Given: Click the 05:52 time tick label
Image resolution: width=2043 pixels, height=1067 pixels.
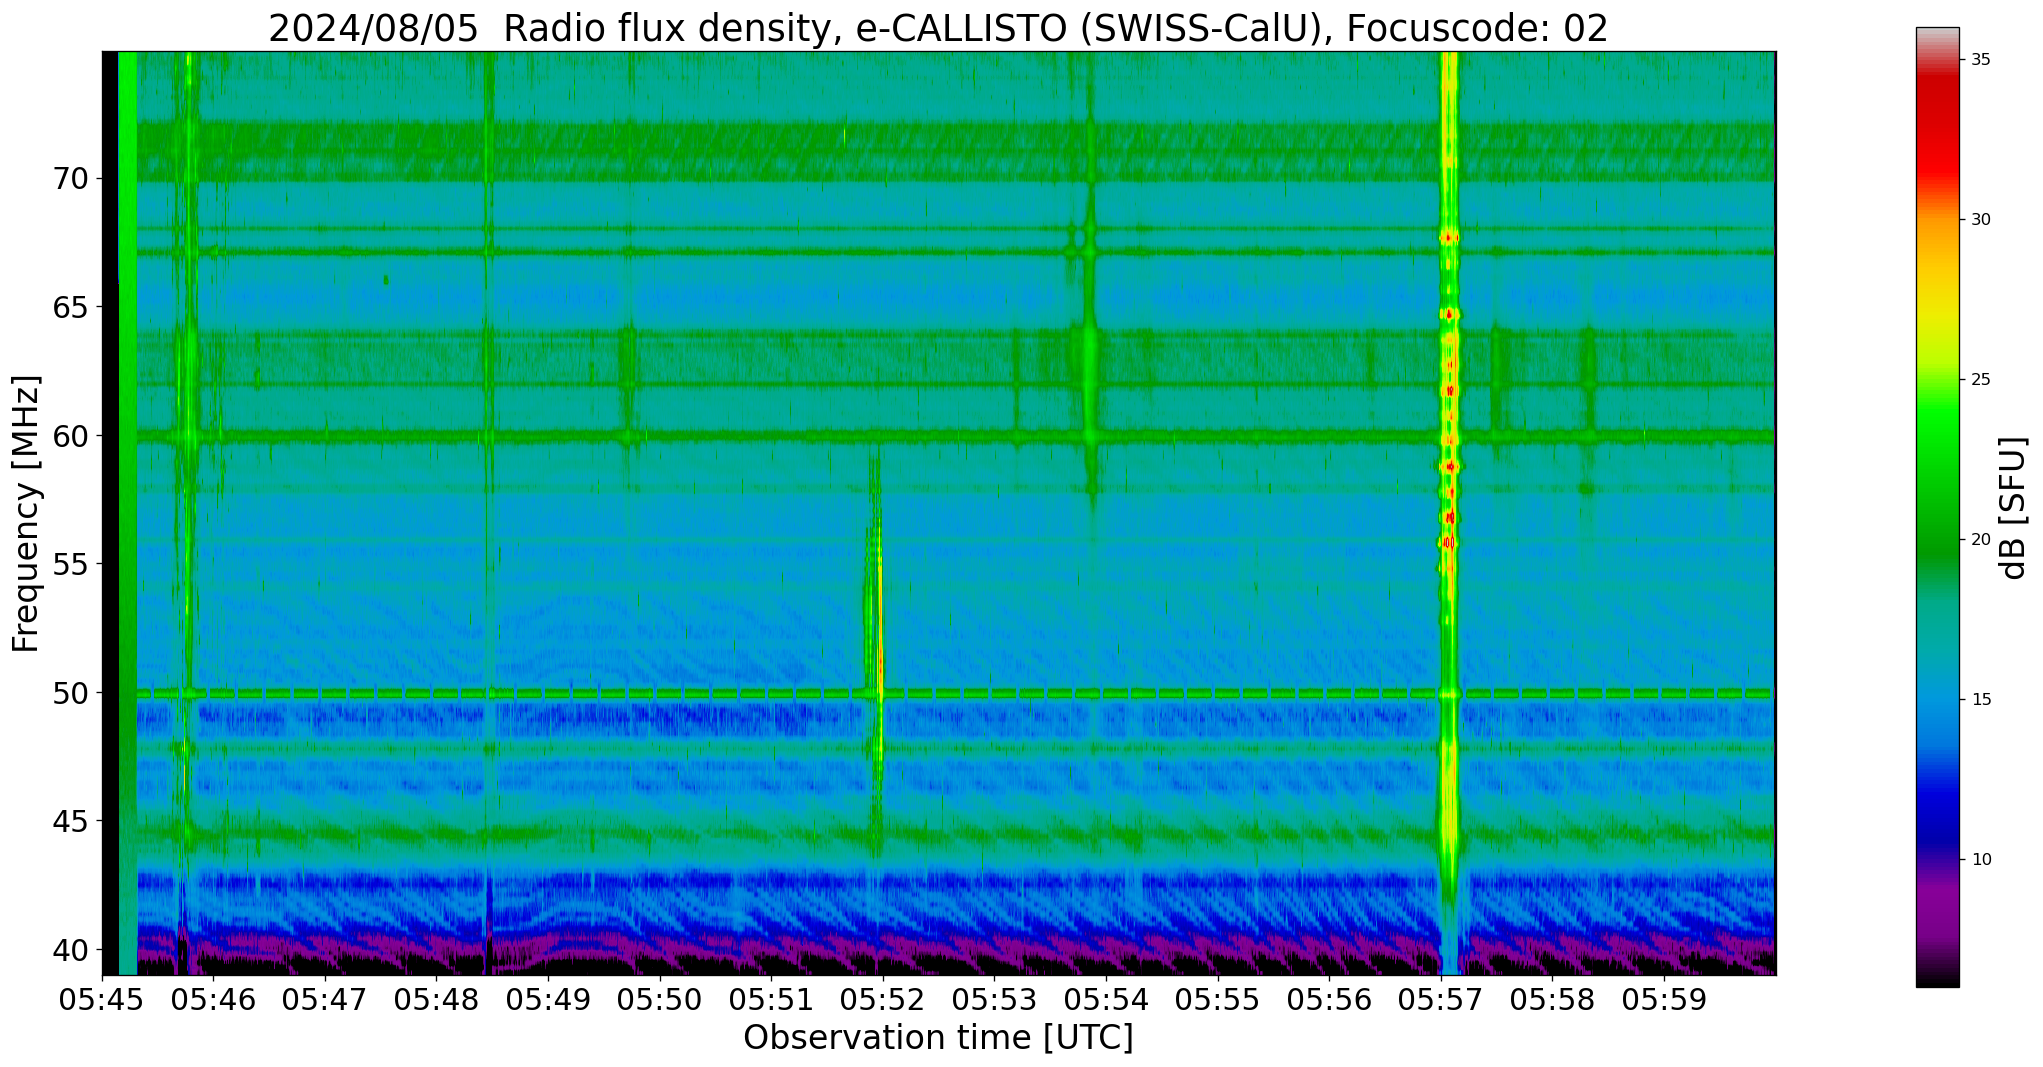Looking at the screenshot, I should pyautogui.click(x=883, y=999).
